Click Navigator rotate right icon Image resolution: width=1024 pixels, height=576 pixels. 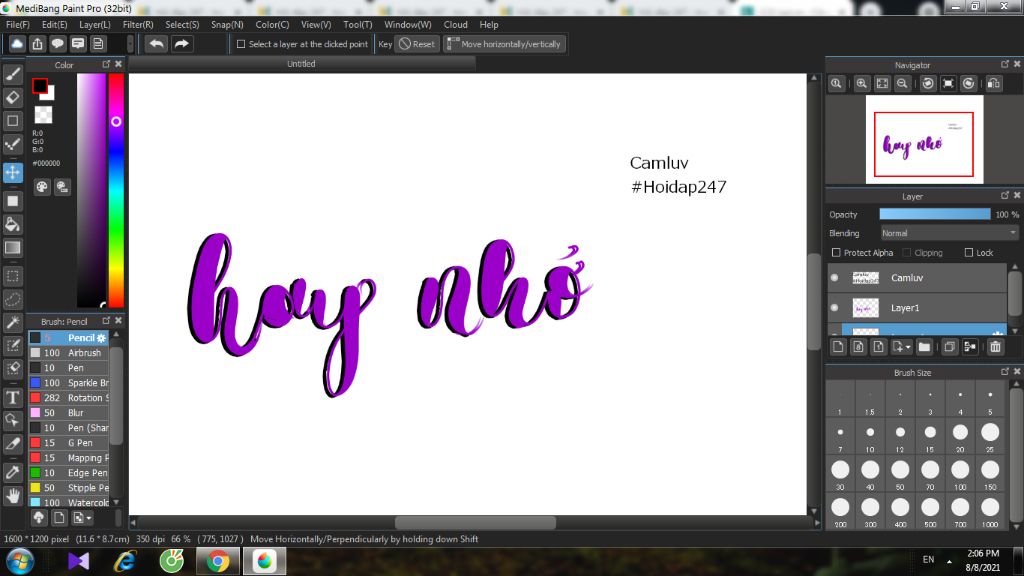968,84
